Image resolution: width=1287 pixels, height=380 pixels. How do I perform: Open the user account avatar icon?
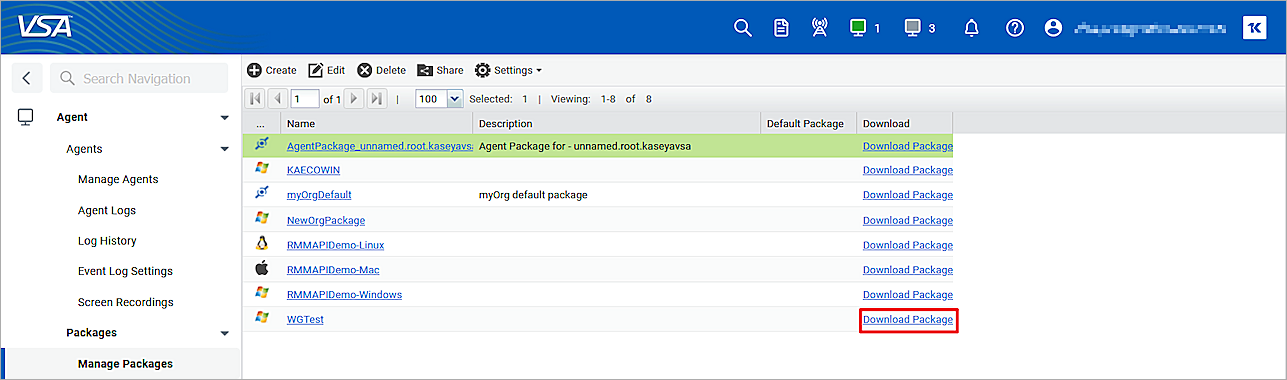(1053, 28)
